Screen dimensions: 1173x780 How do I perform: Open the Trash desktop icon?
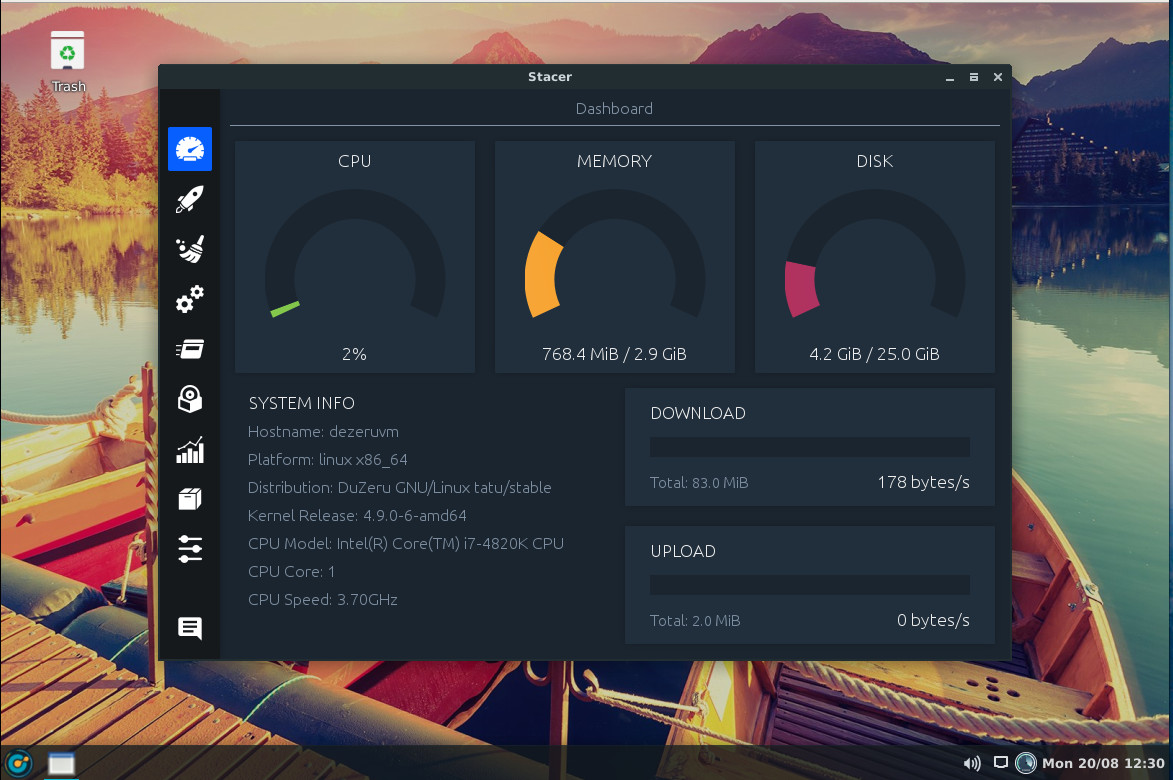tap(68, 62)
